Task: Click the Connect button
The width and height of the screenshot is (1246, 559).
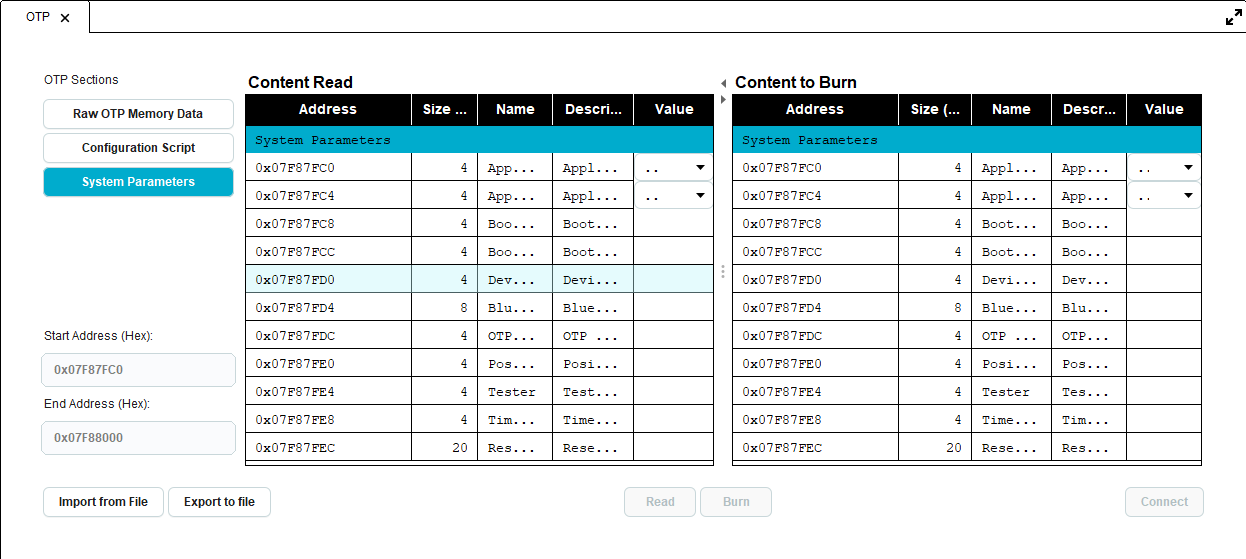Action: [x=1164, y=502]
